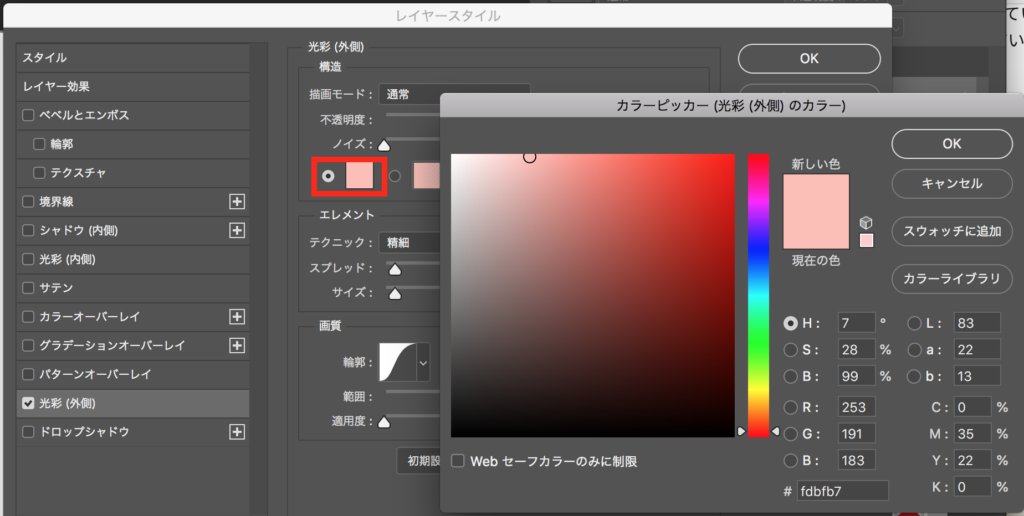This screenshot has width=1024, height=516.
Task: Enable 光彩 (内側) checkbox
Action: pyautogui.click(x=28, y=259)
